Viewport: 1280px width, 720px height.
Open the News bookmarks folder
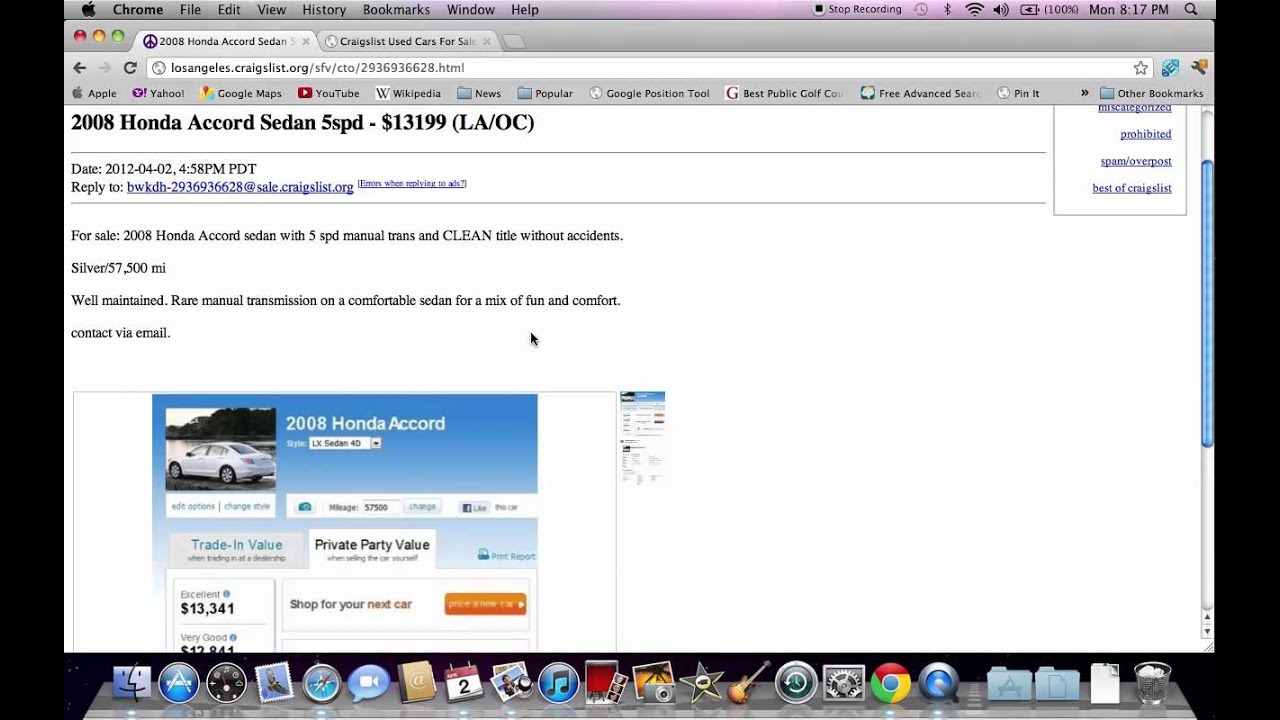[479, 93]
